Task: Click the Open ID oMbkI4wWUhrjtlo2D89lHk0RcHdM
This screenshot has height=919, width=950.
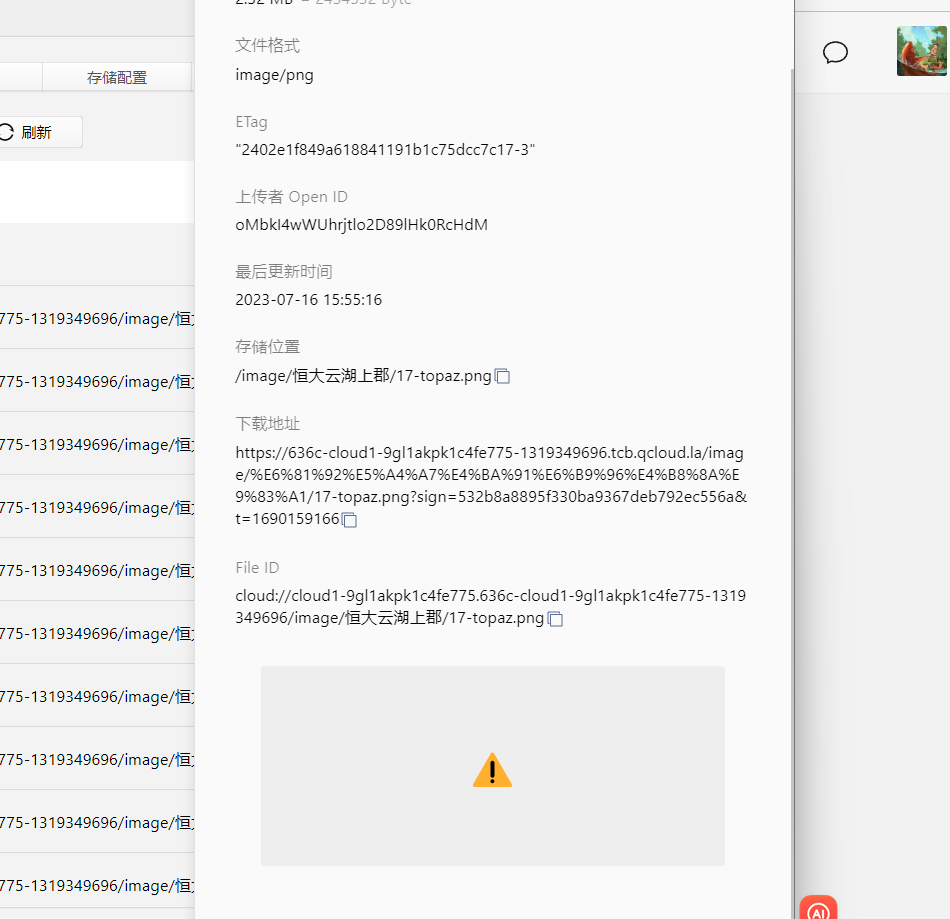Action: (x=362, y=225)
